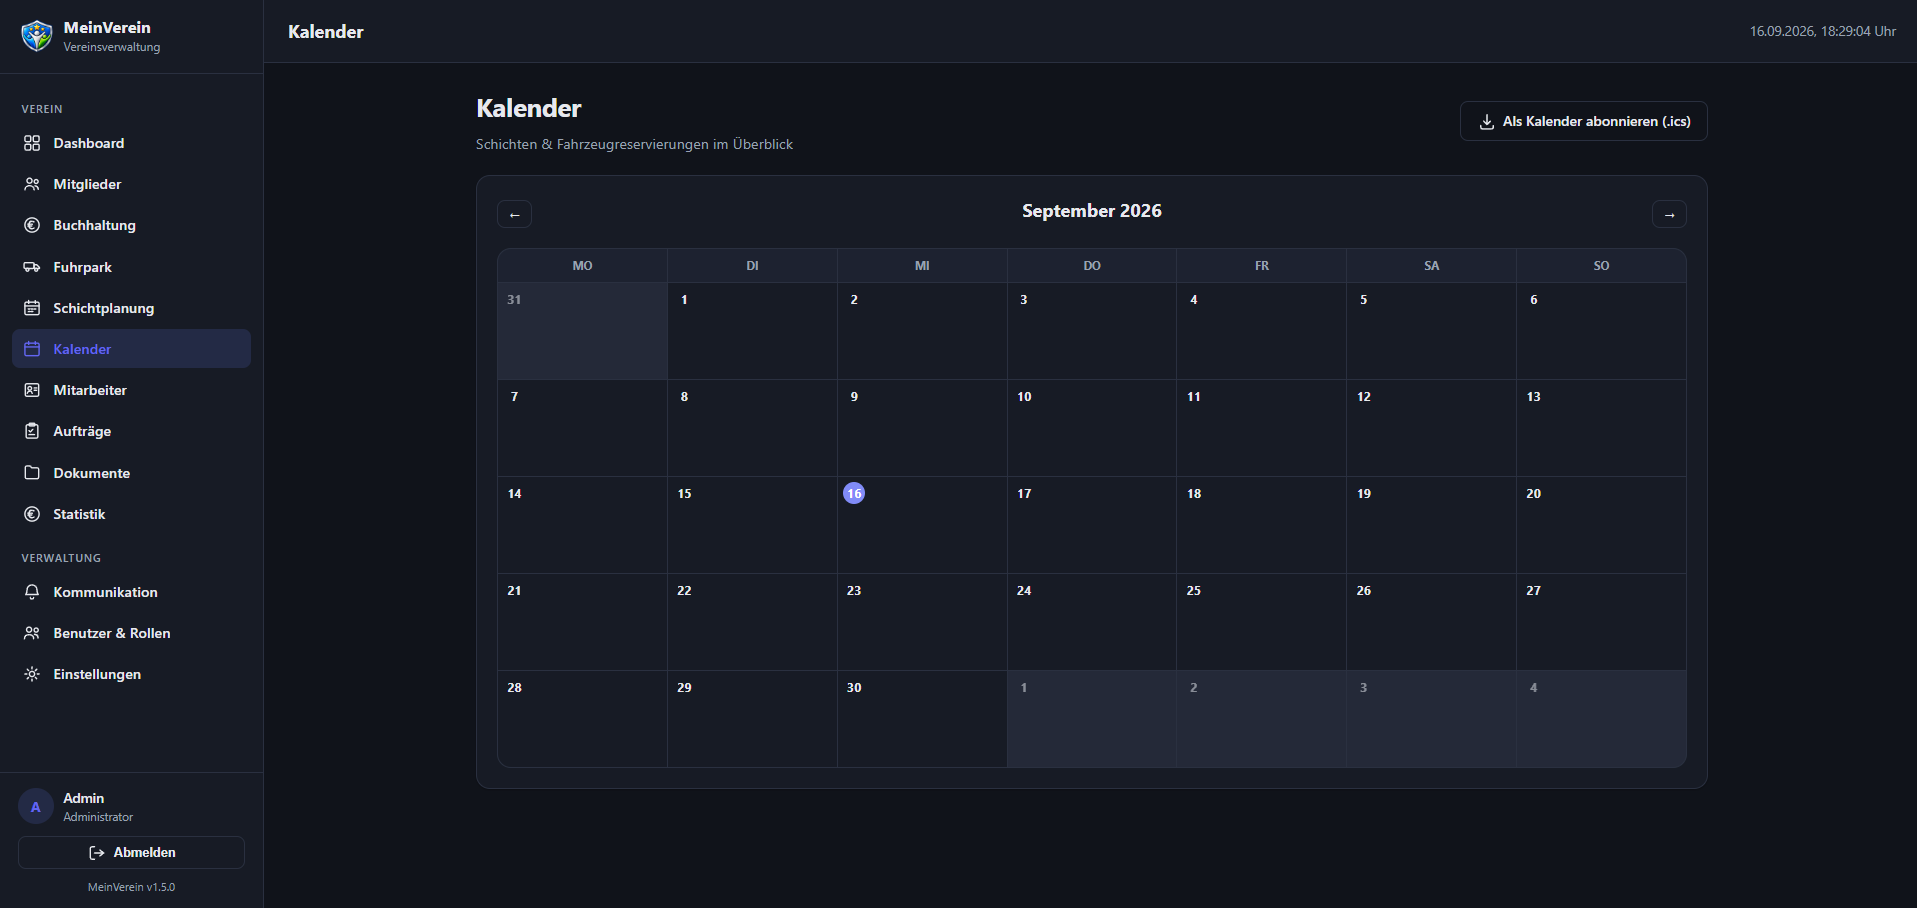Open Dashboard via its grid icon

pos(32,143)
